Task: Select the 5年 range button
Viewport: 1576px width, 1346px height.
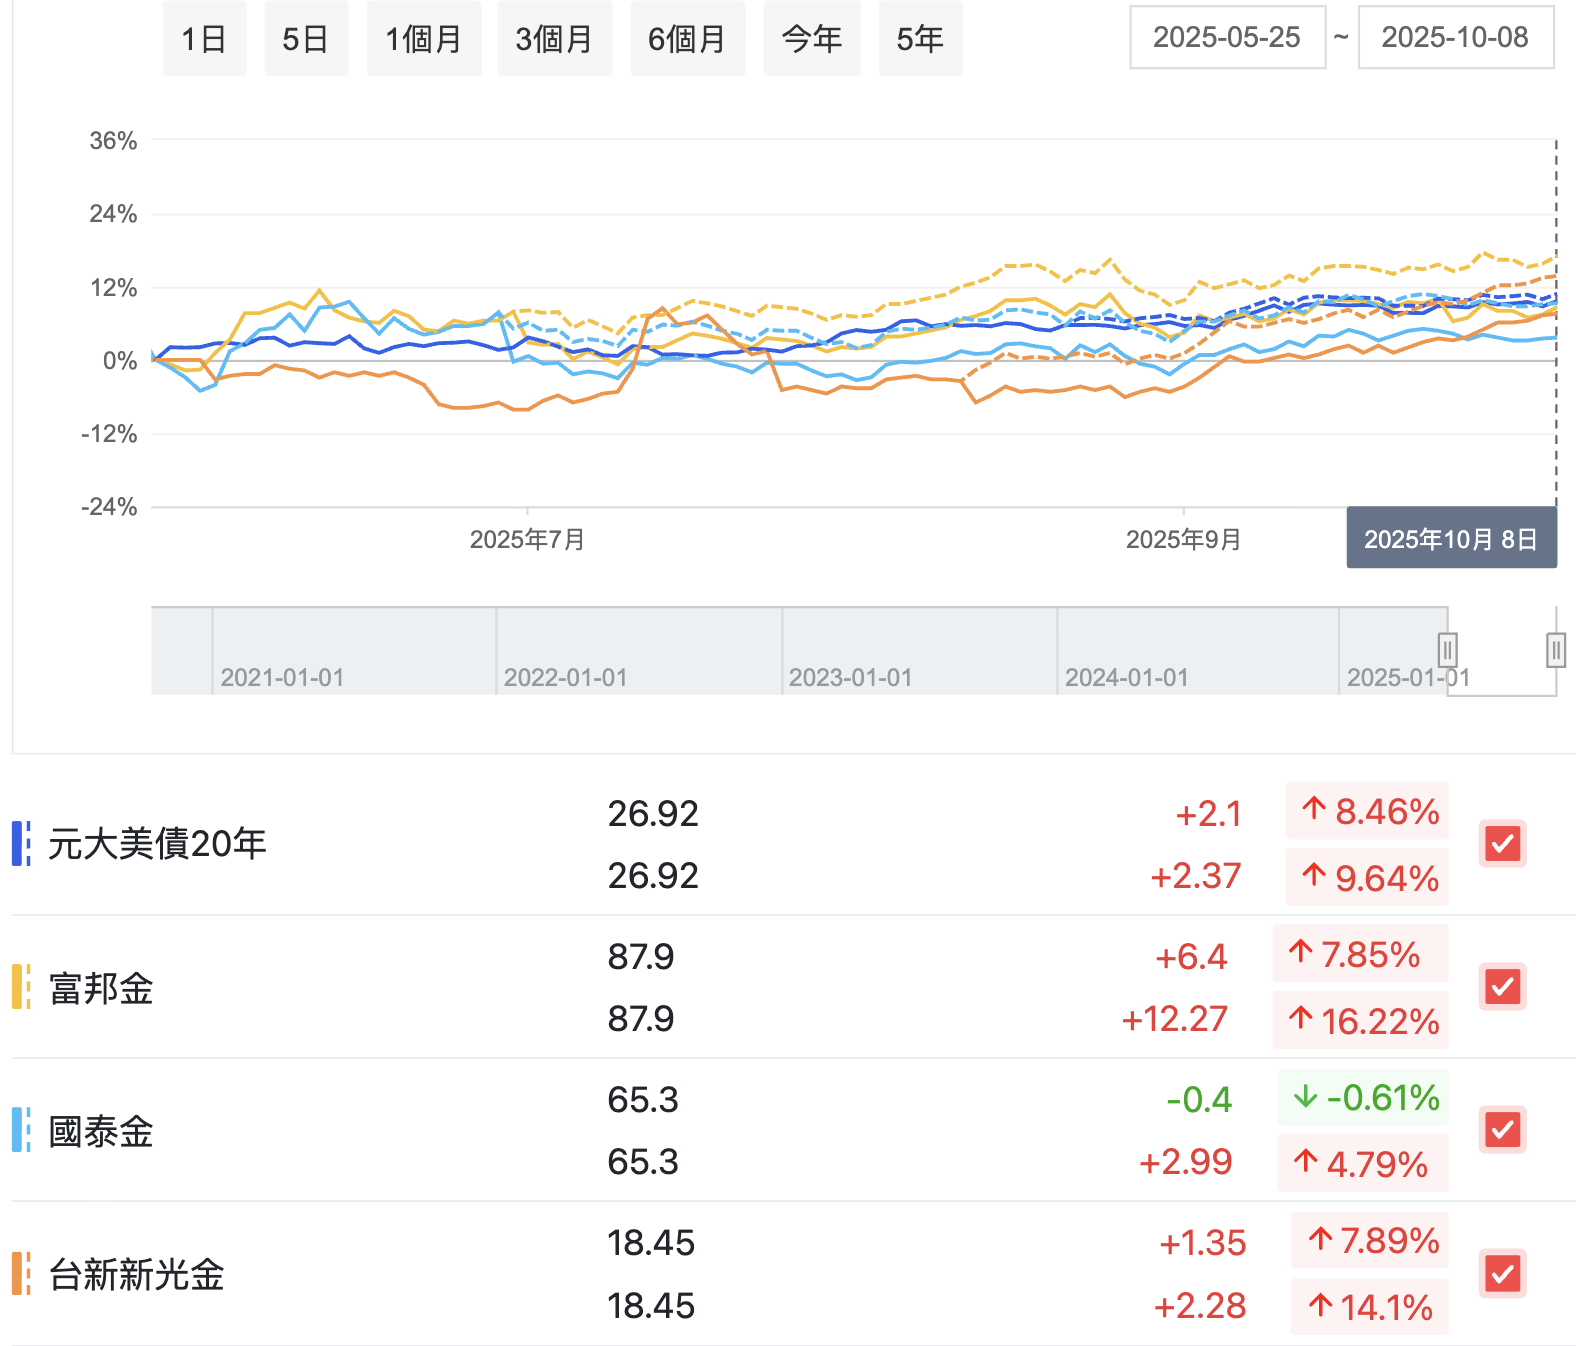Action: point(920,39)
